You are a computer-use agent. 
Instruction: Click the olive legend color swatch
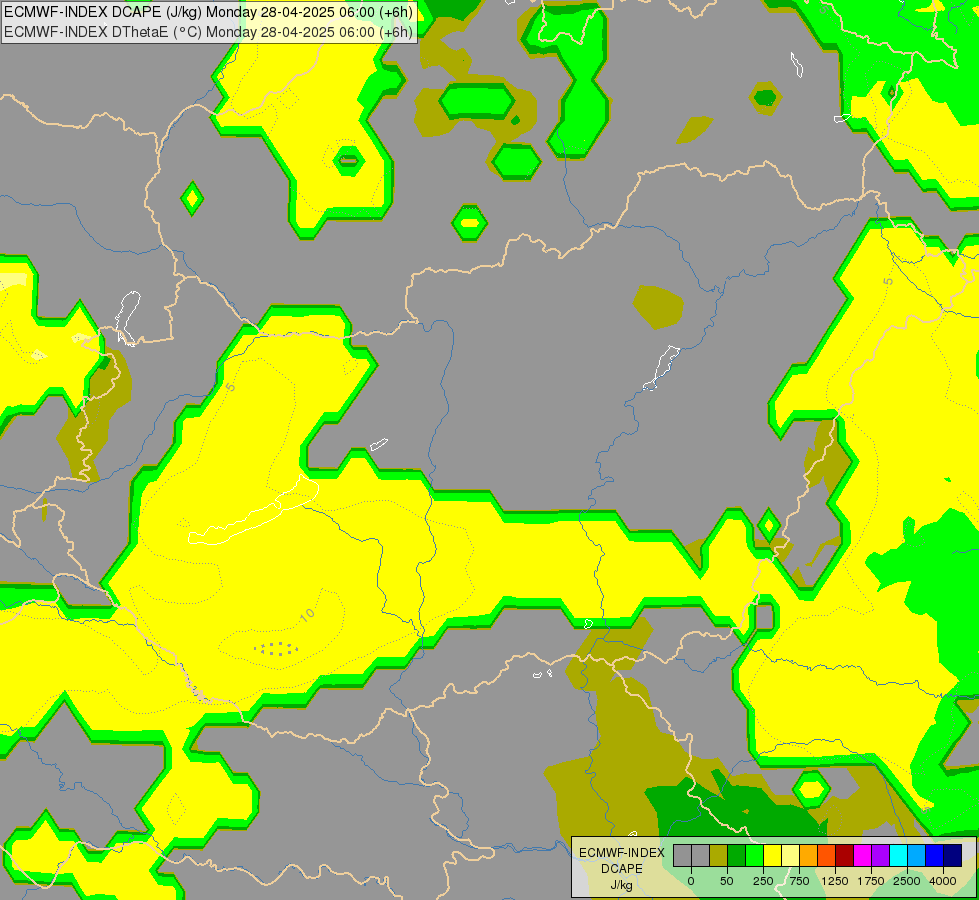point(718,855)
